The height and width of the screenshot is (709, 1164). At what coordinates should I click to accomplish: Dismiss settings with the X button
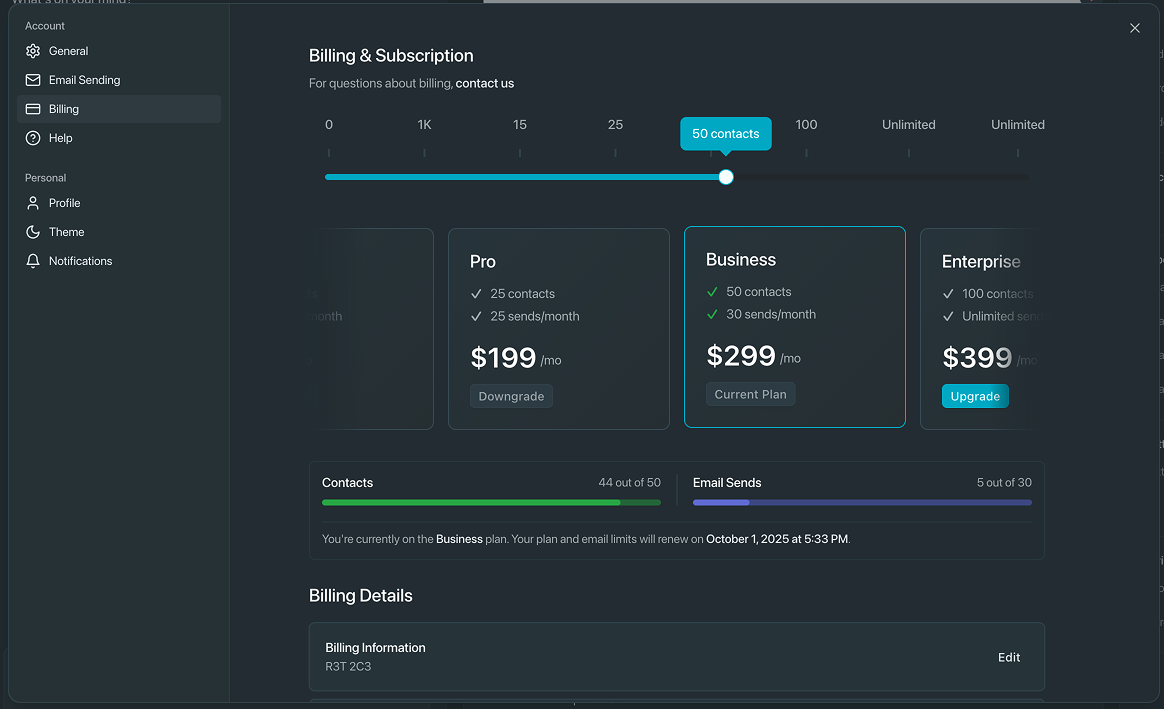(1135, 28)
